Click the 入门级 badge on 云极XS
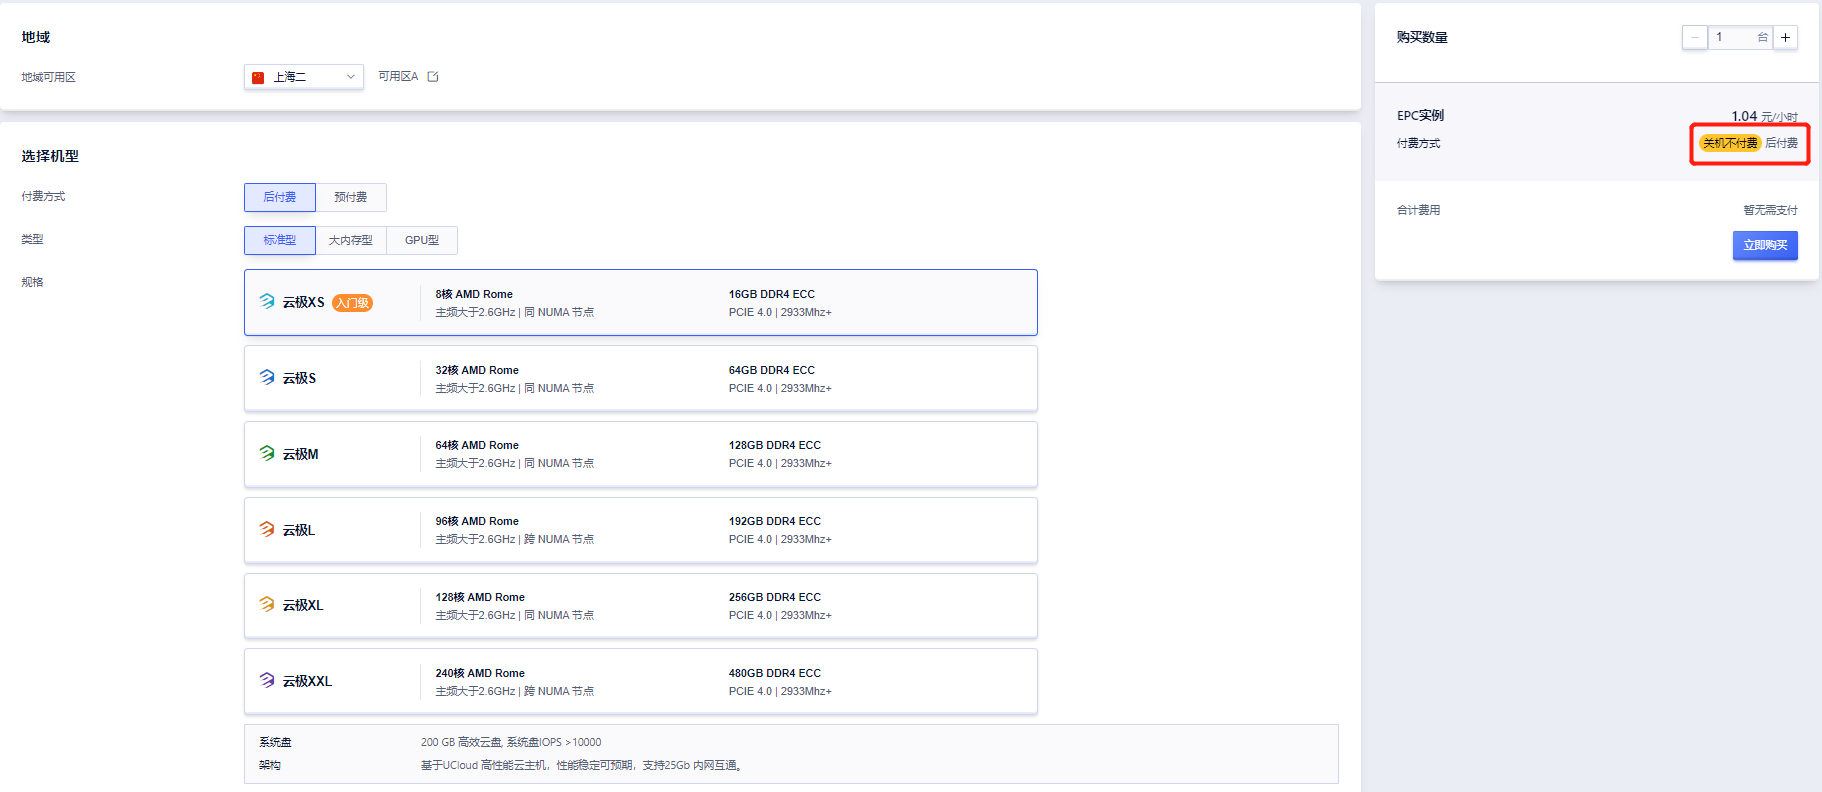1822x792 pixels. (352, 303)
